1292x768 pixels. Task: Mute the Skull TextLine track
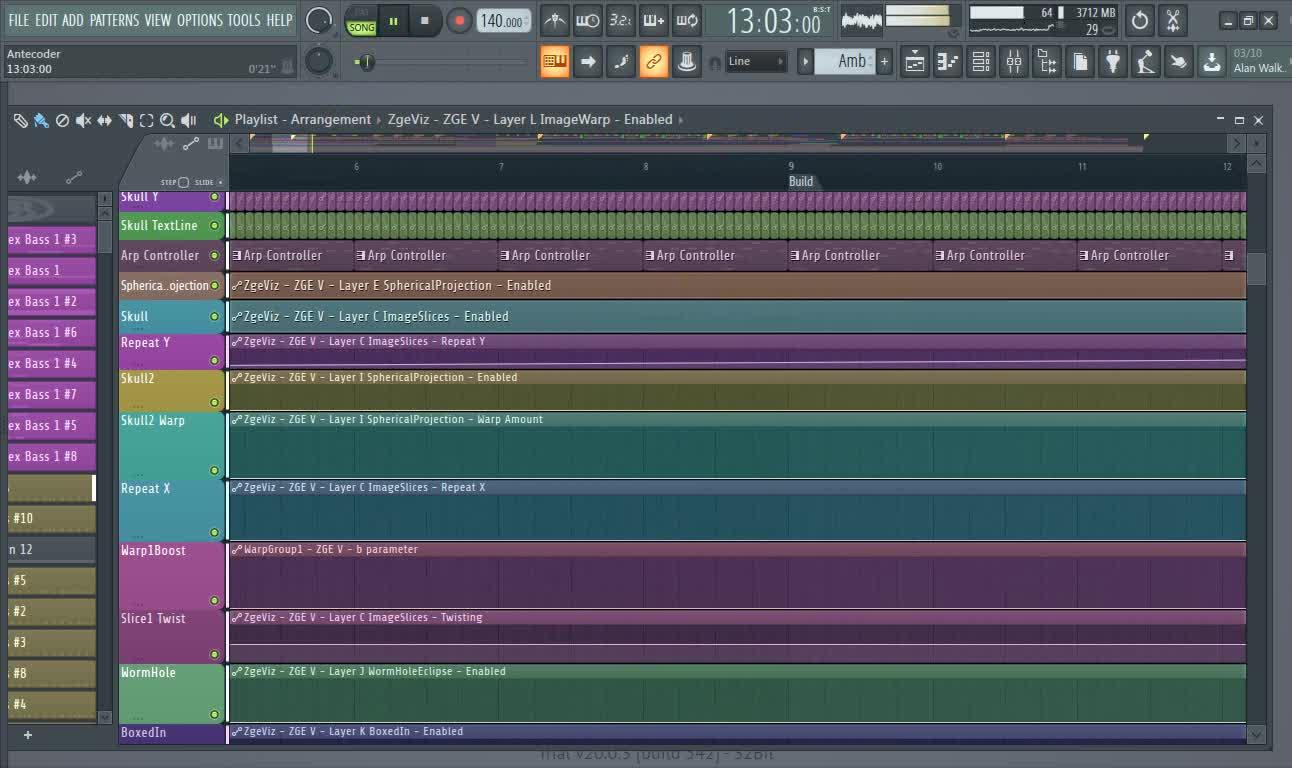click(214, 226)
